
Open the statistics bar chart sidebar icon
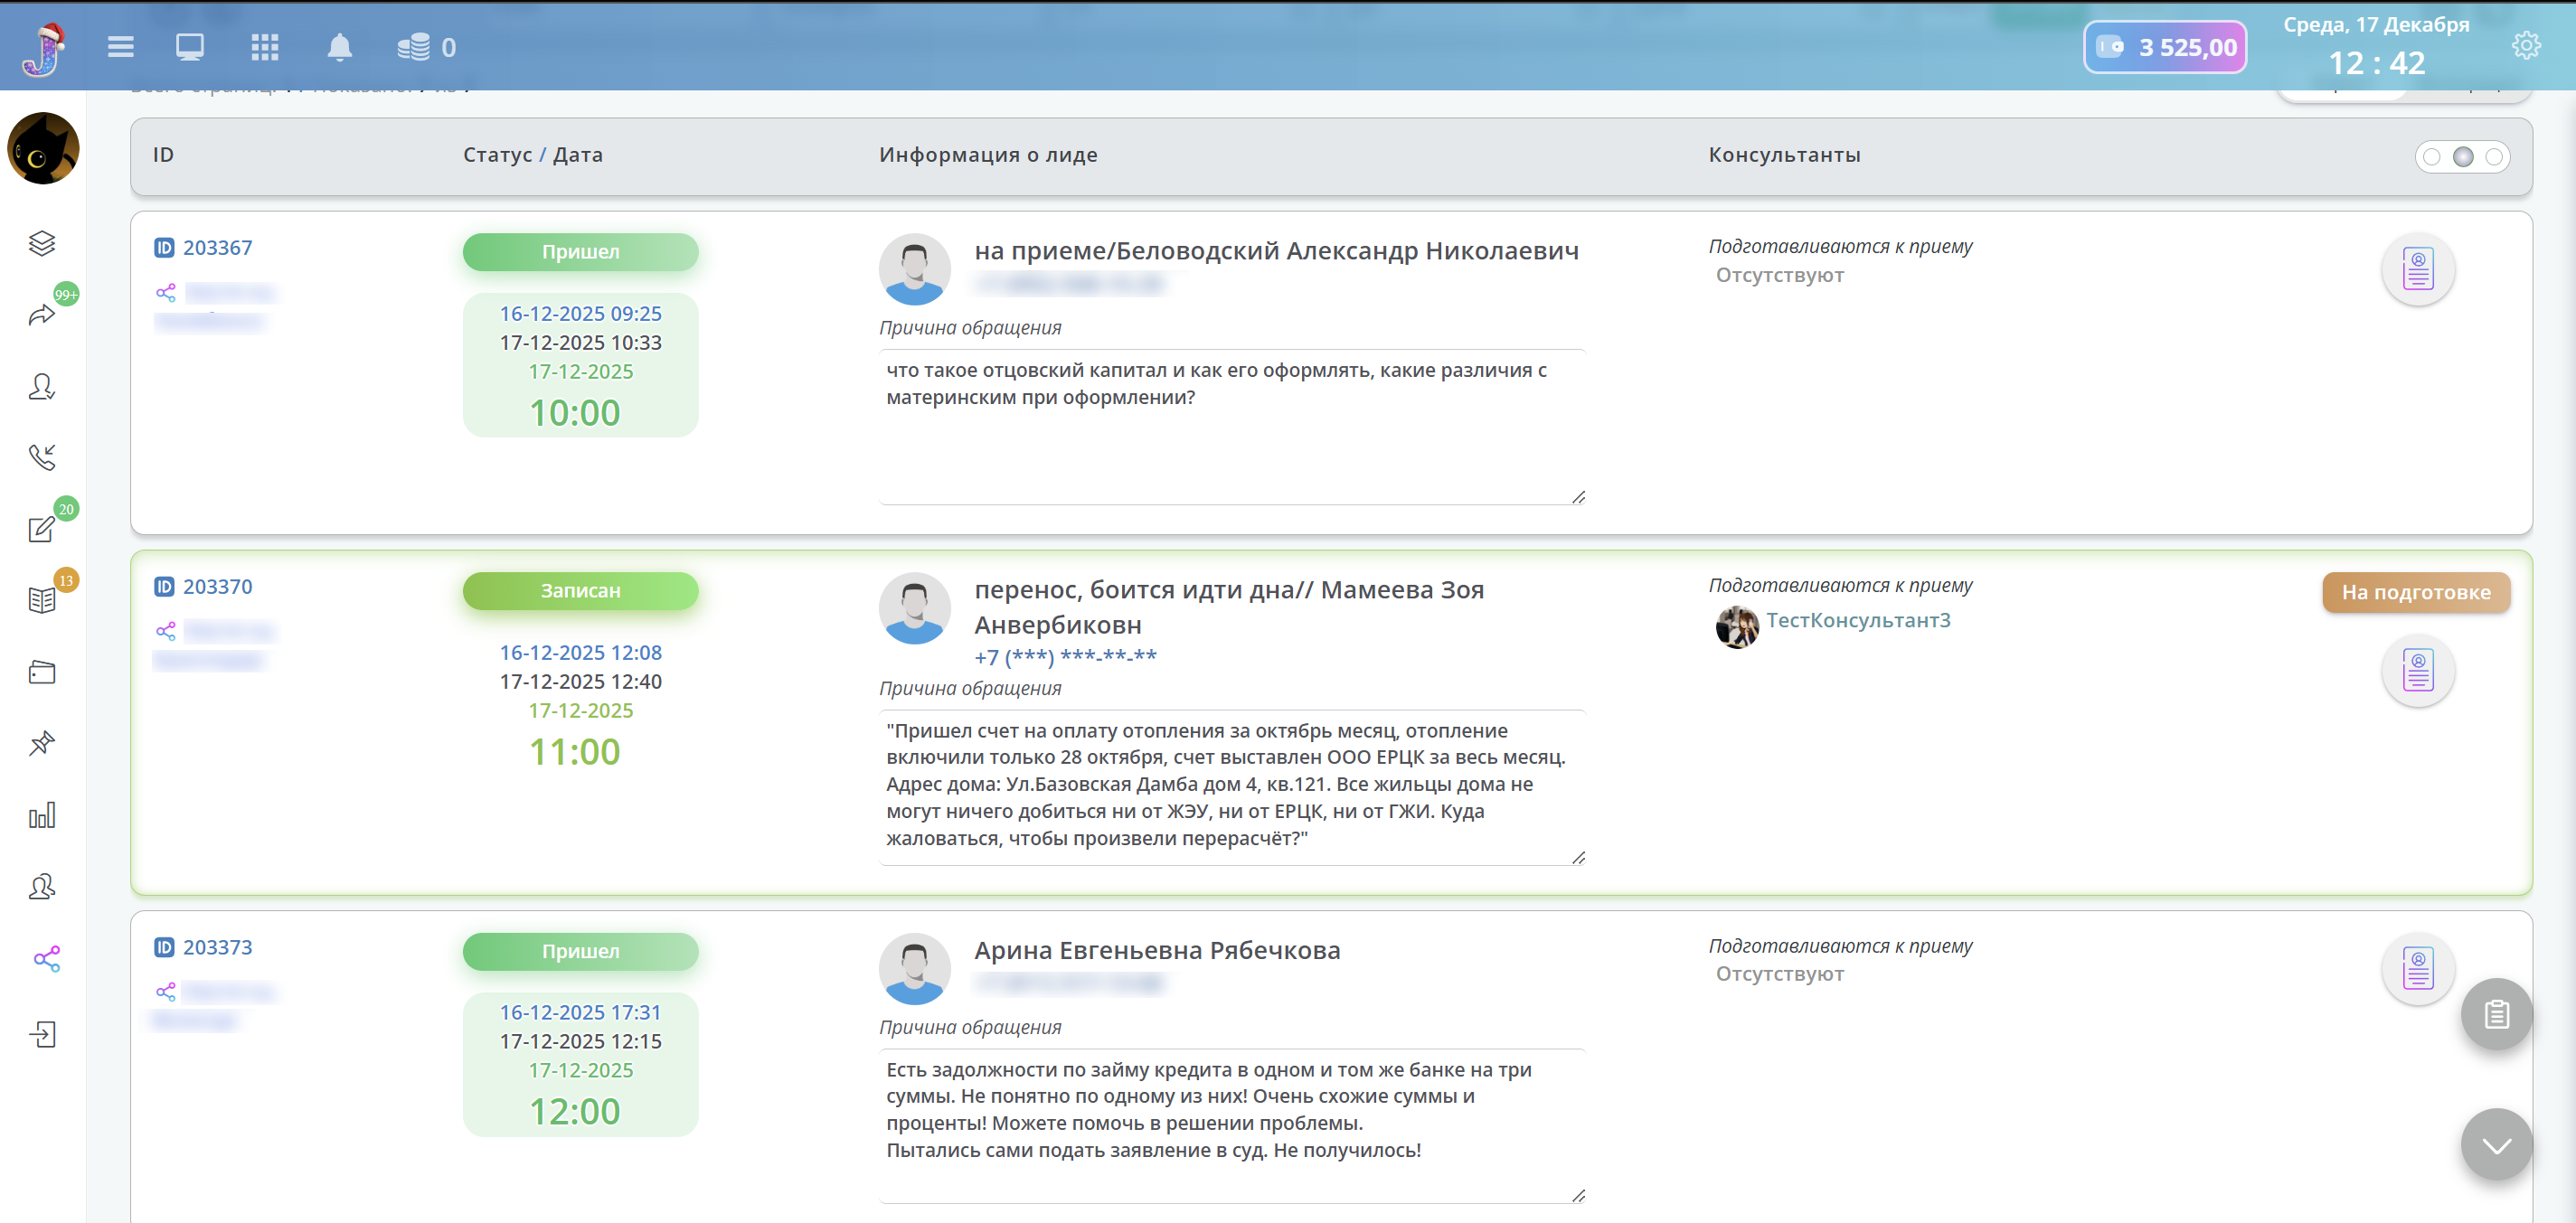coord(42,815)
